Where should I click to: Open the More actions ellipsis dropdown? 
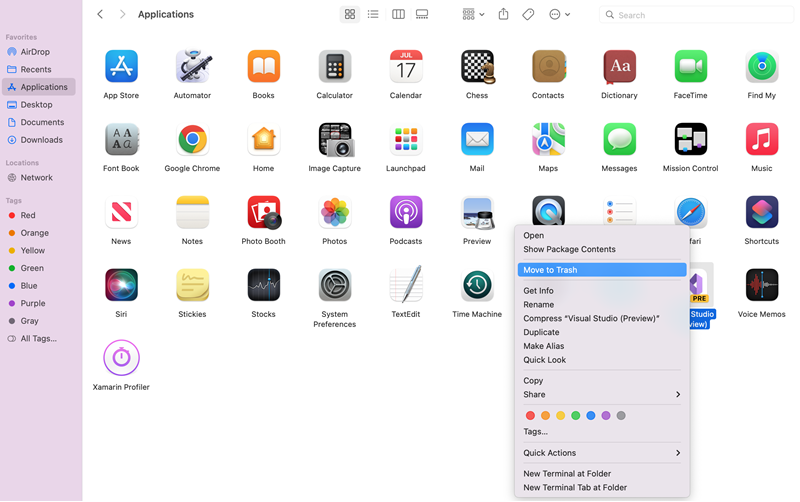pyautogui.click(x=559, y=14)
